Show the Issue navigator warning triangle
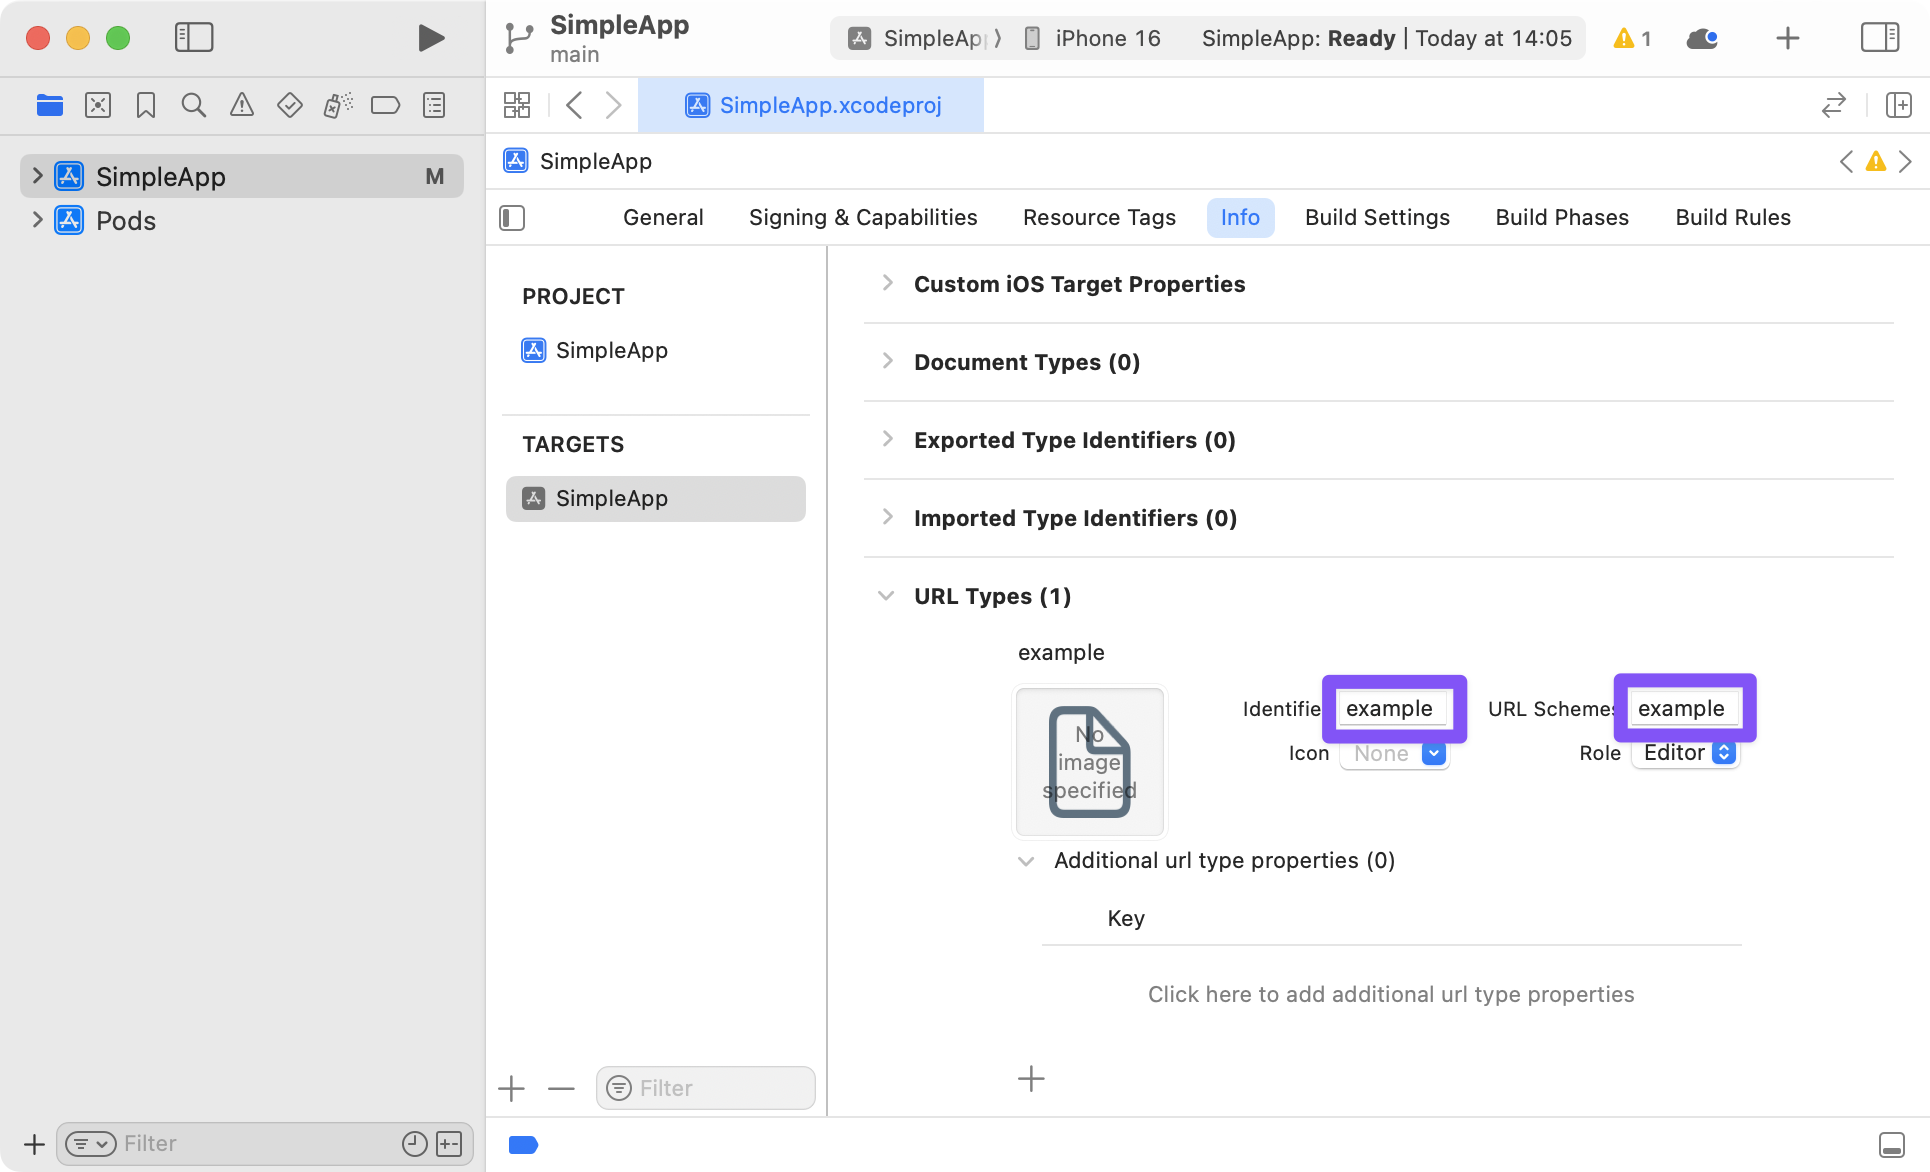This screenshot has height=1172, width=1930. [x=241, y=104]
